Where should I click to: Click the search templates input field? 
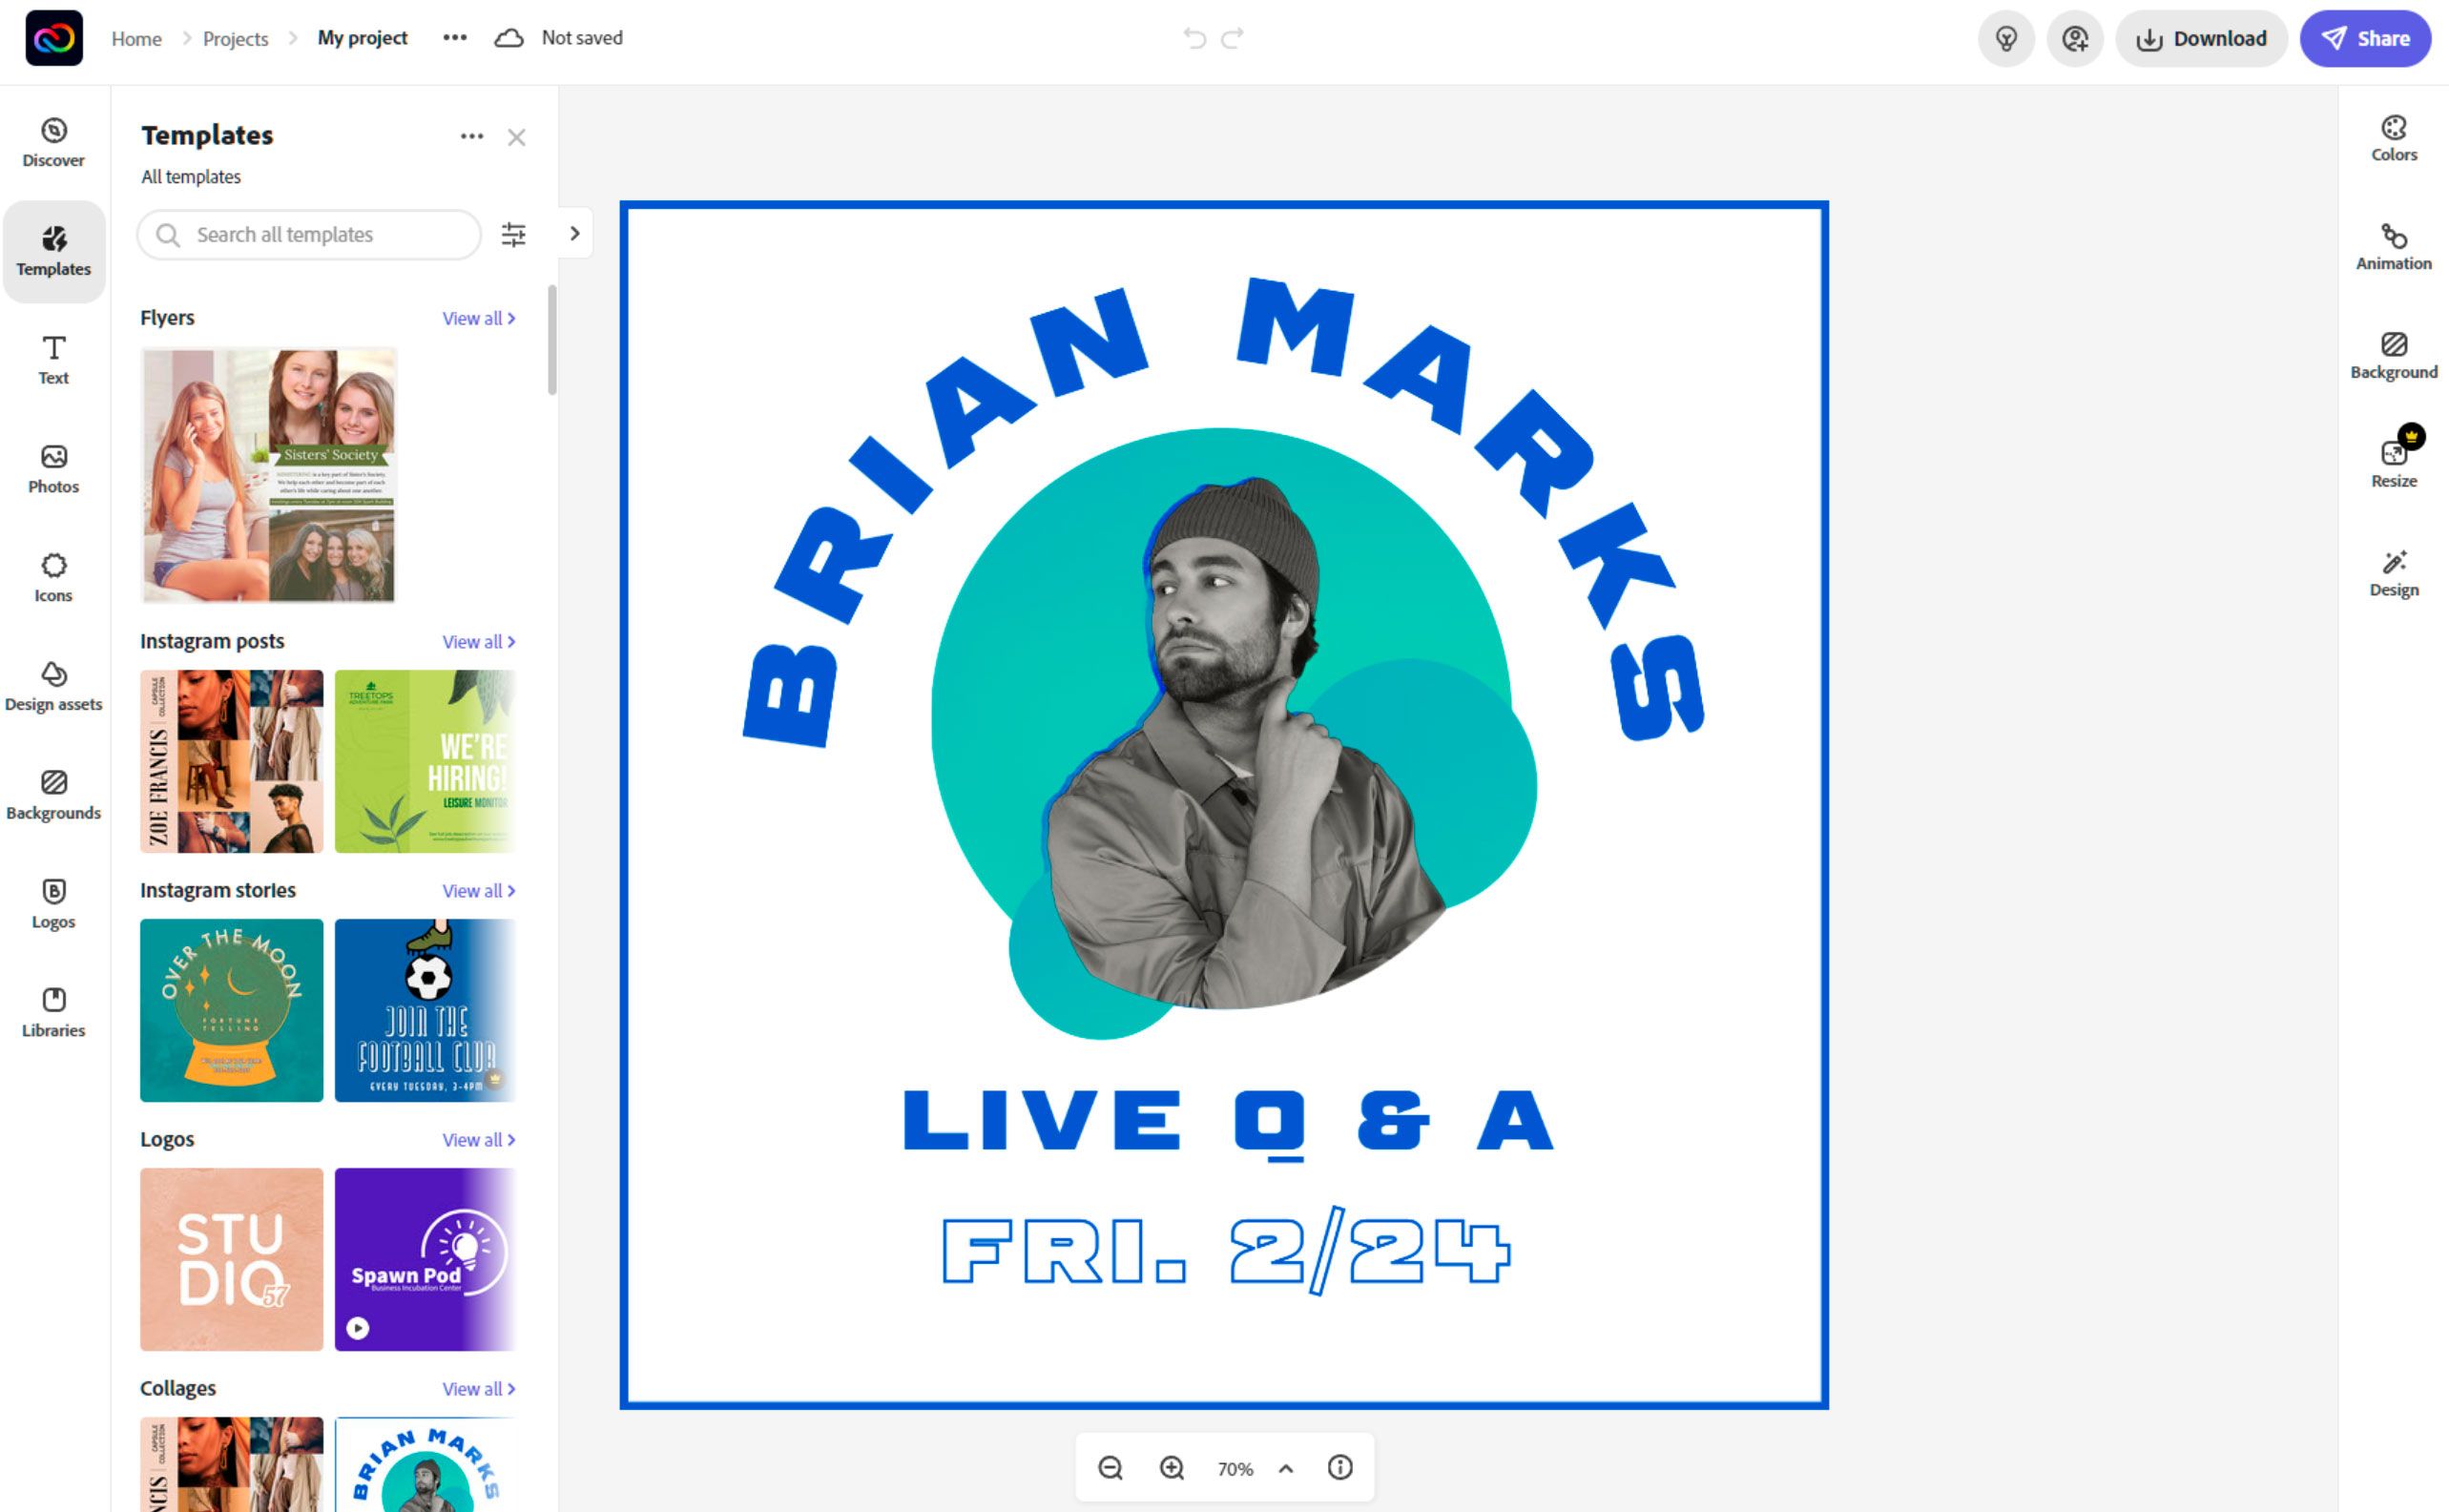(x=331, y=233)
